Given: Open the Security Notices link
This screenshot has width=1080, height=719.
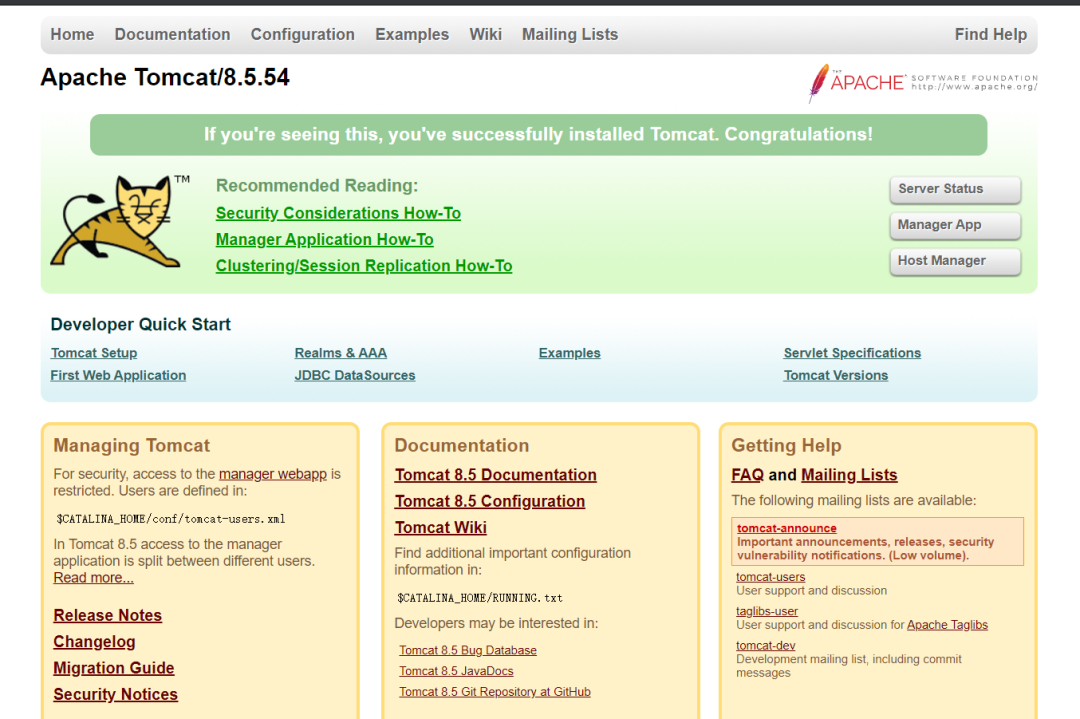Looking at the screenshot, I should [x=116, y=694].
